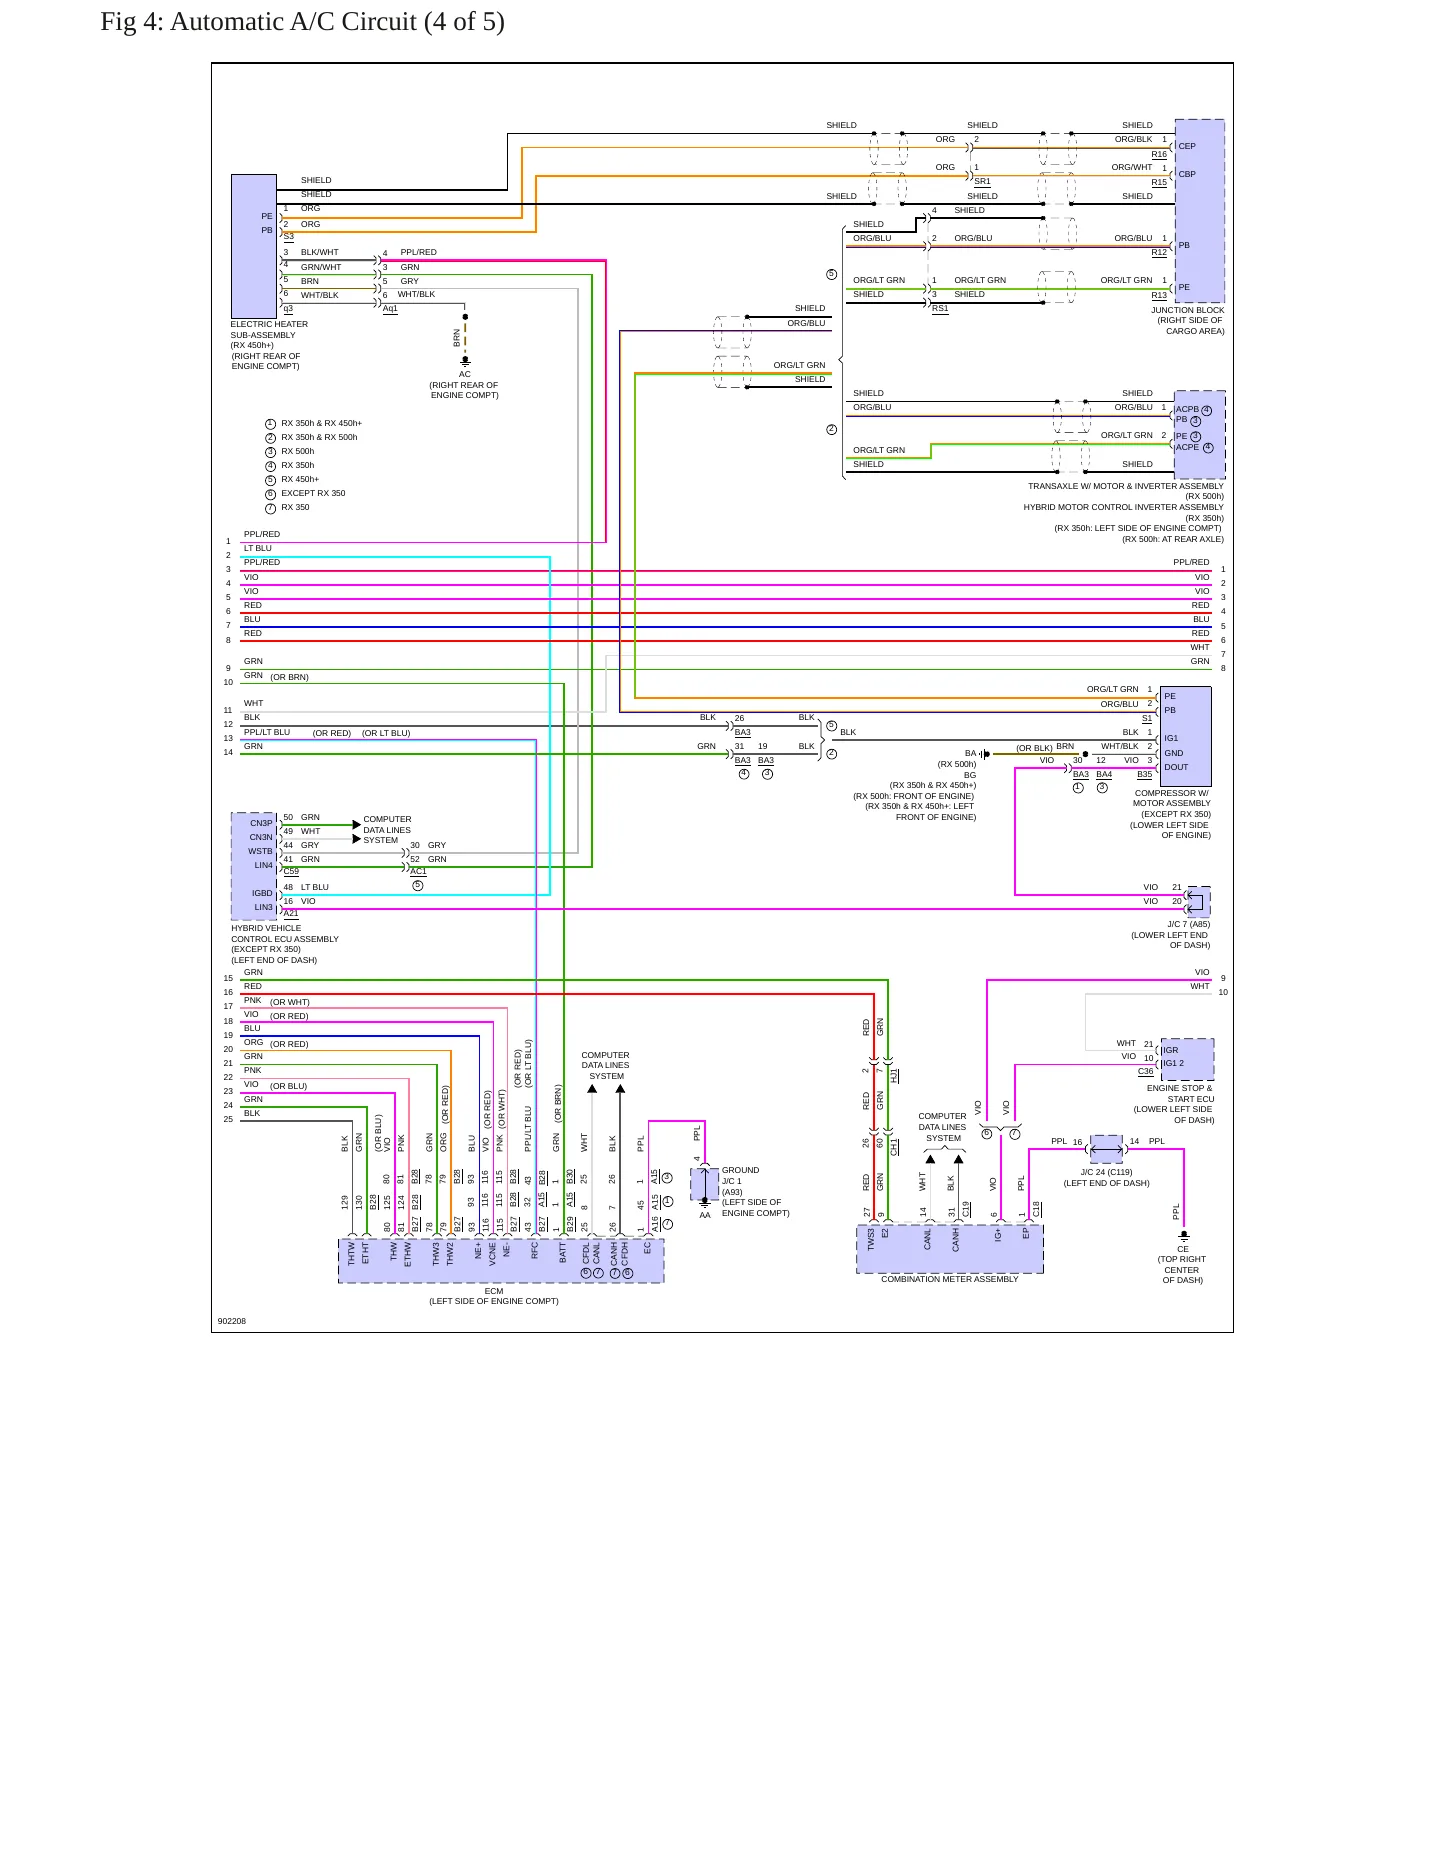Select the 'ENGINE STOP & START ECU' label

point(1181,1093)
